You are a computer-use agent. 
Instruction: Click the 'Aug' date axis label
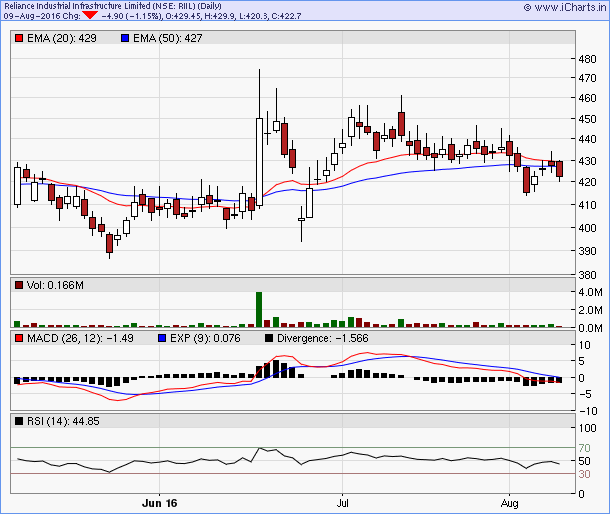click(x=509, y=503)
